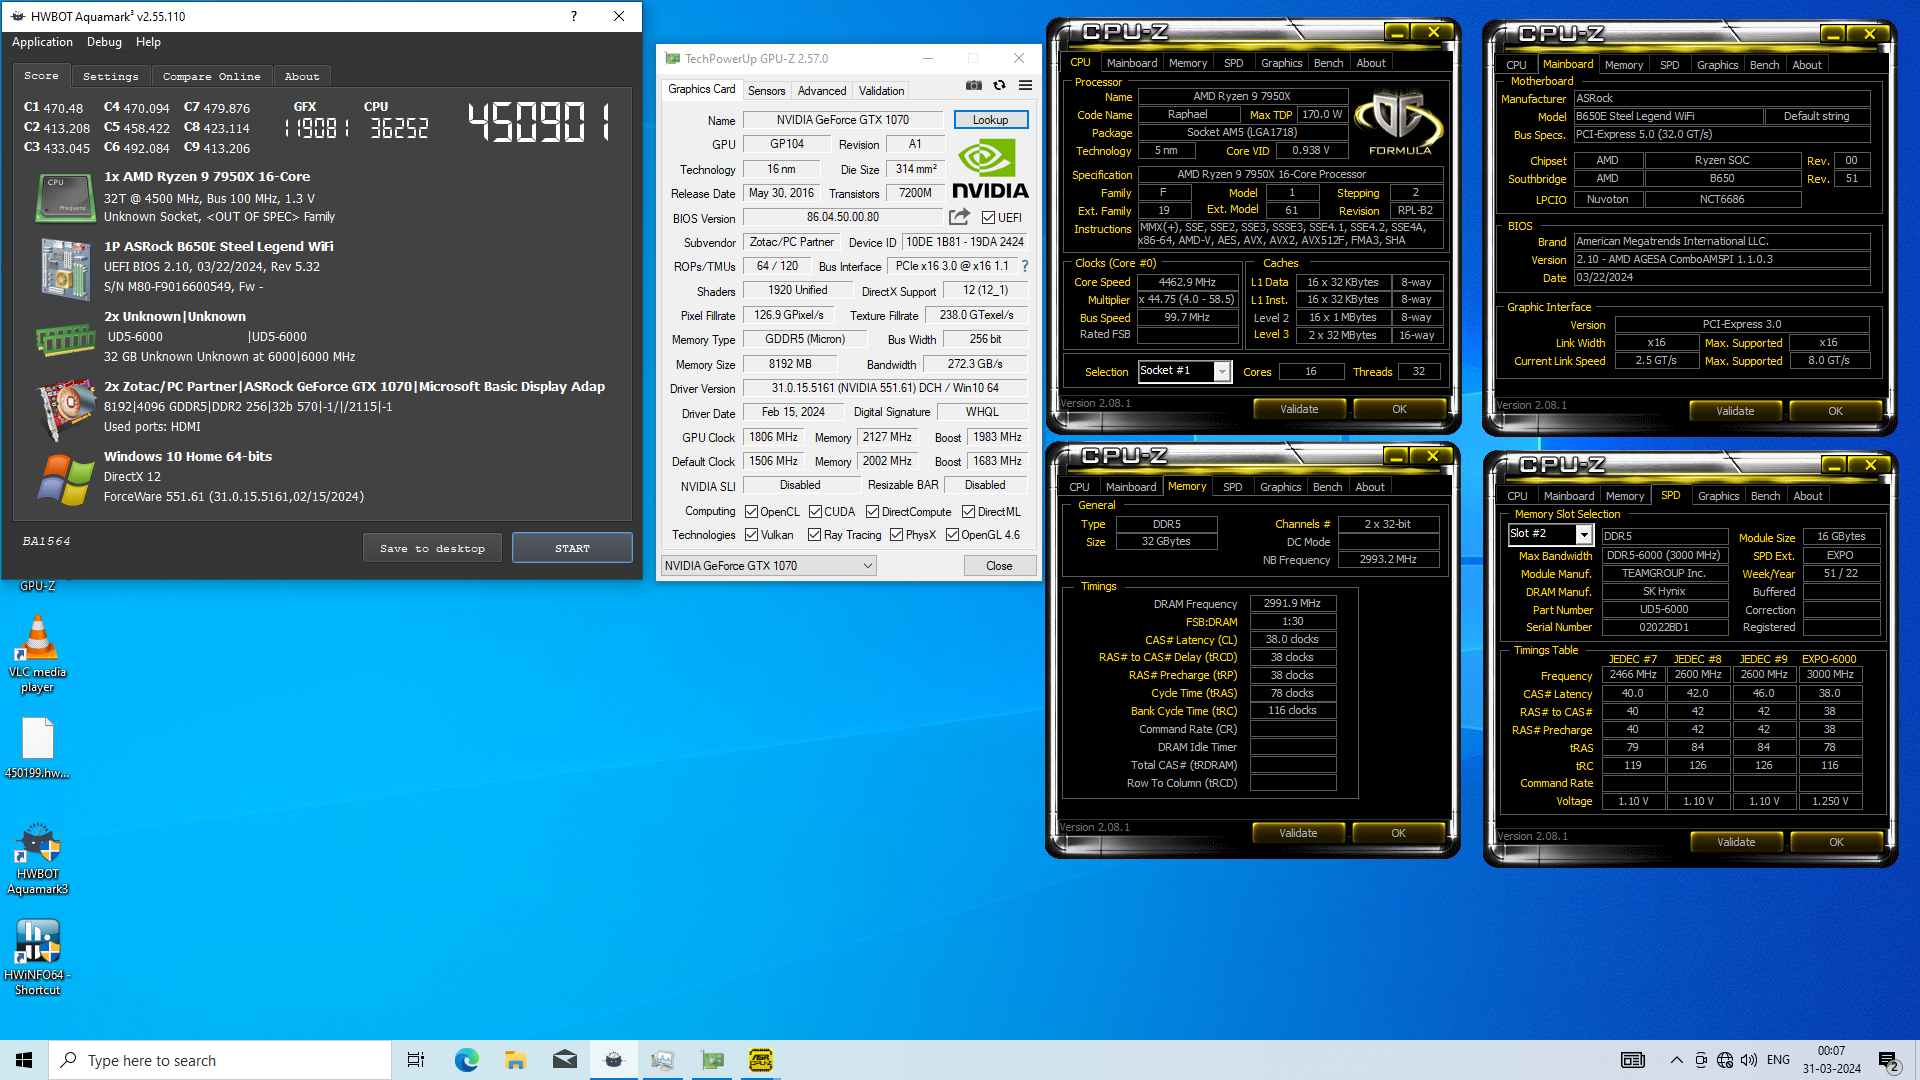The width and height of the screenshot is (1920, 1080).
Task: Open HWBOT Aquamark3 desktop shortcut
Action: 37,858
